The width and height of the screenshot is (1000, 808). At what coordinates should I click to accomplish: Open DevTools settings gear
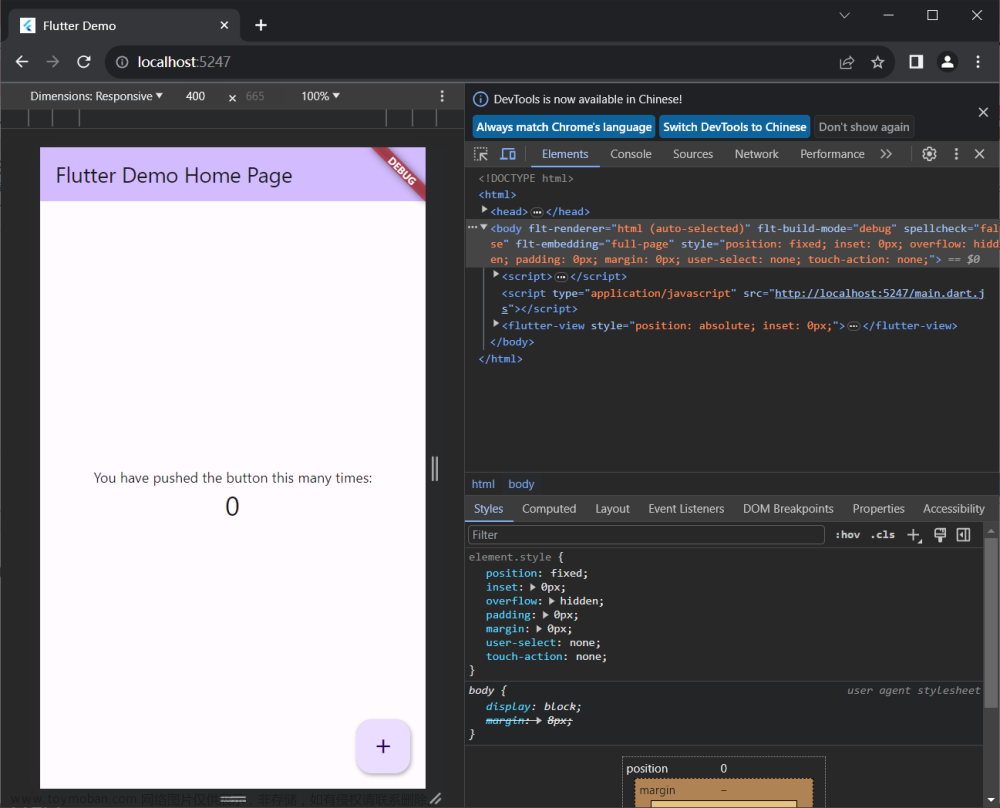point(929,154)
